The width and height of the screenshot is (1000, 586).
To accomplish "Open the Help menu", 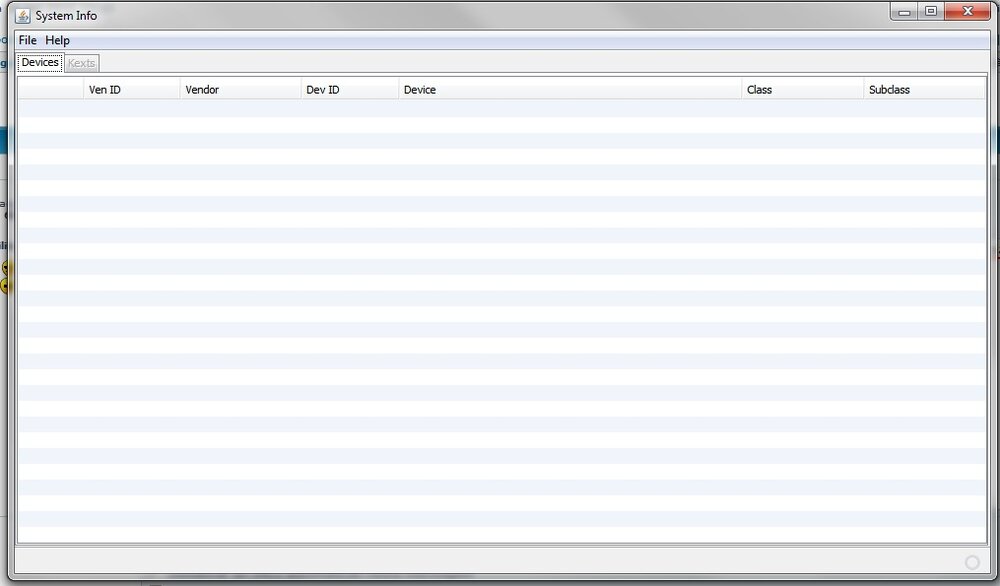I will click(58, 40).
